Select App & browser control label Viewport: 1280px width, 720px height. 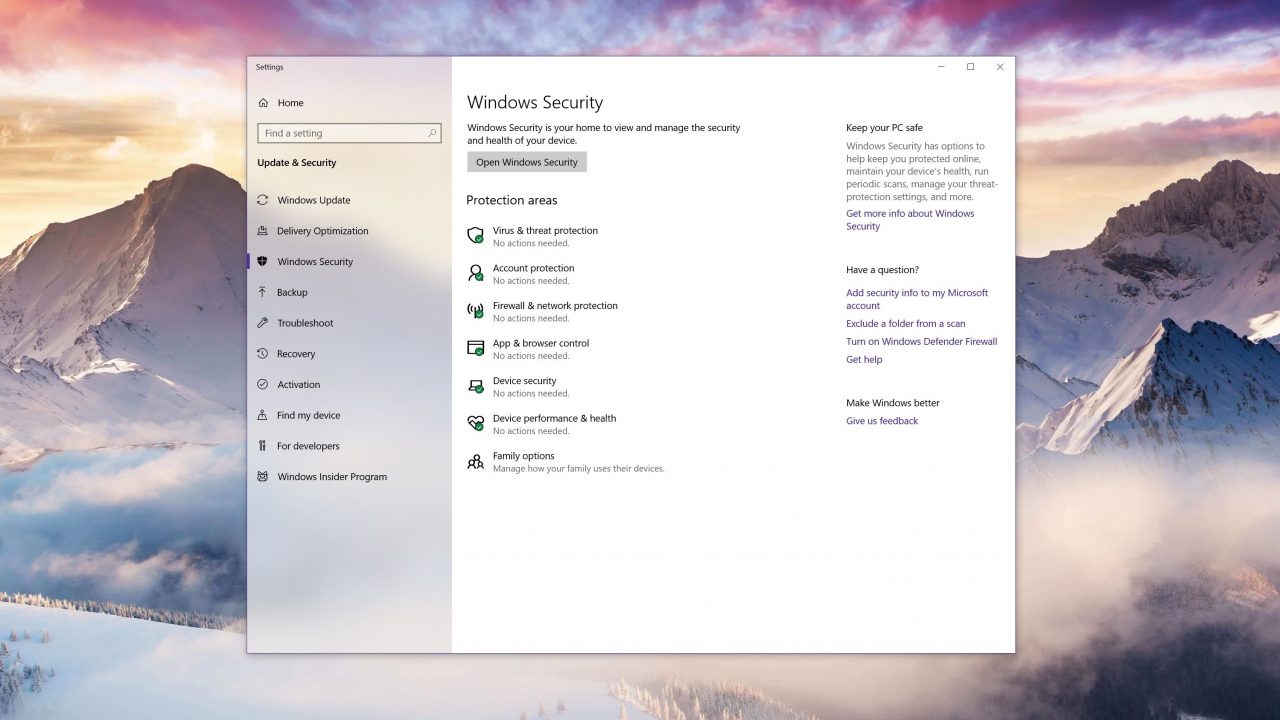click(x=541, y=343)
